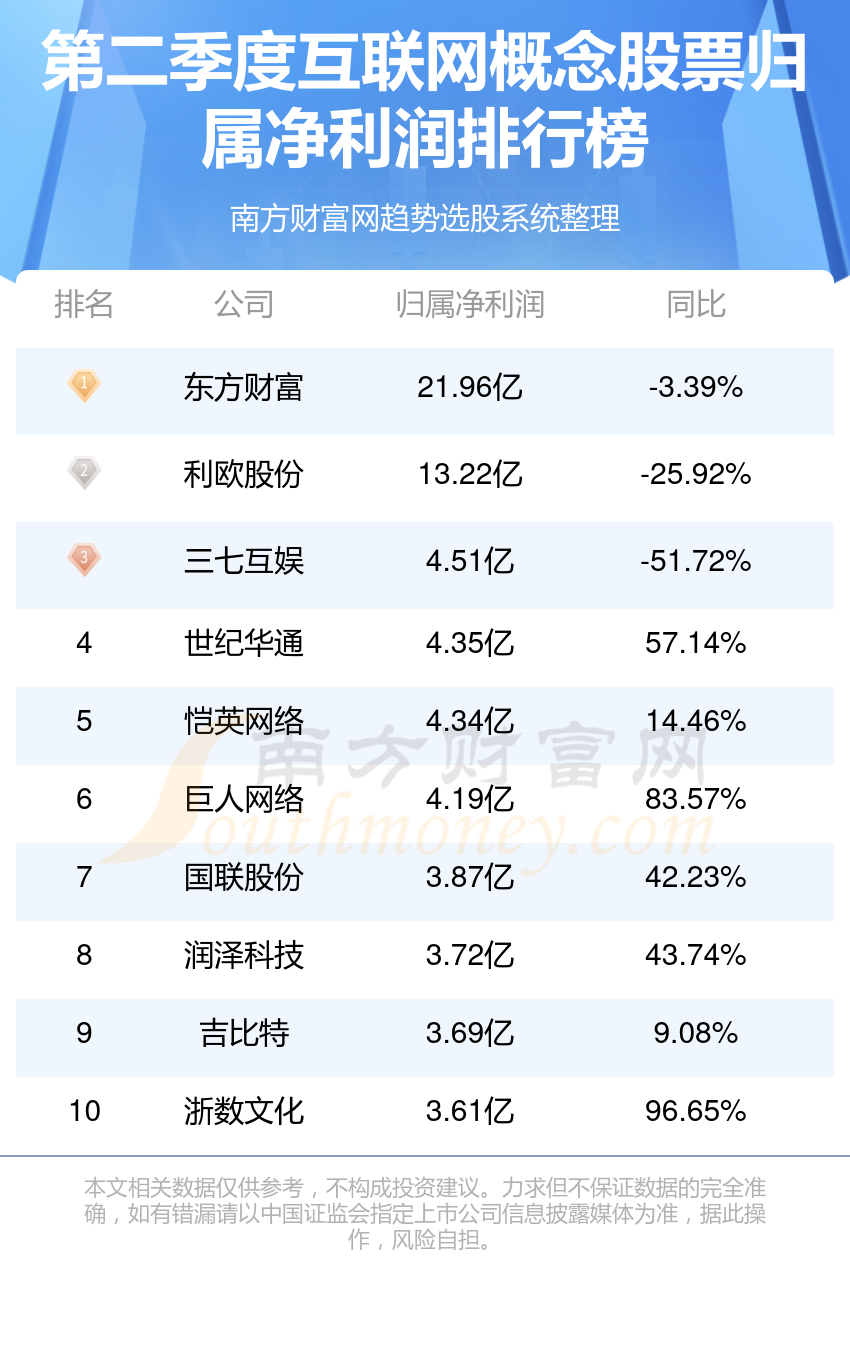Click the gold rank 1 medal icon
850x1350 pixels.
(x=84, y=385)
